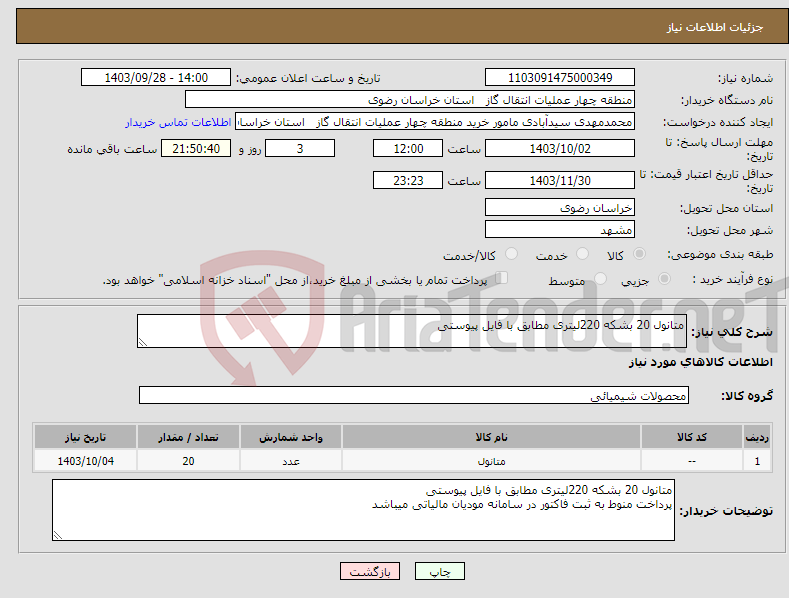Click the goods group field محصولات شیمیائی
The image size is (789, 598).
(x=414, y=395)
